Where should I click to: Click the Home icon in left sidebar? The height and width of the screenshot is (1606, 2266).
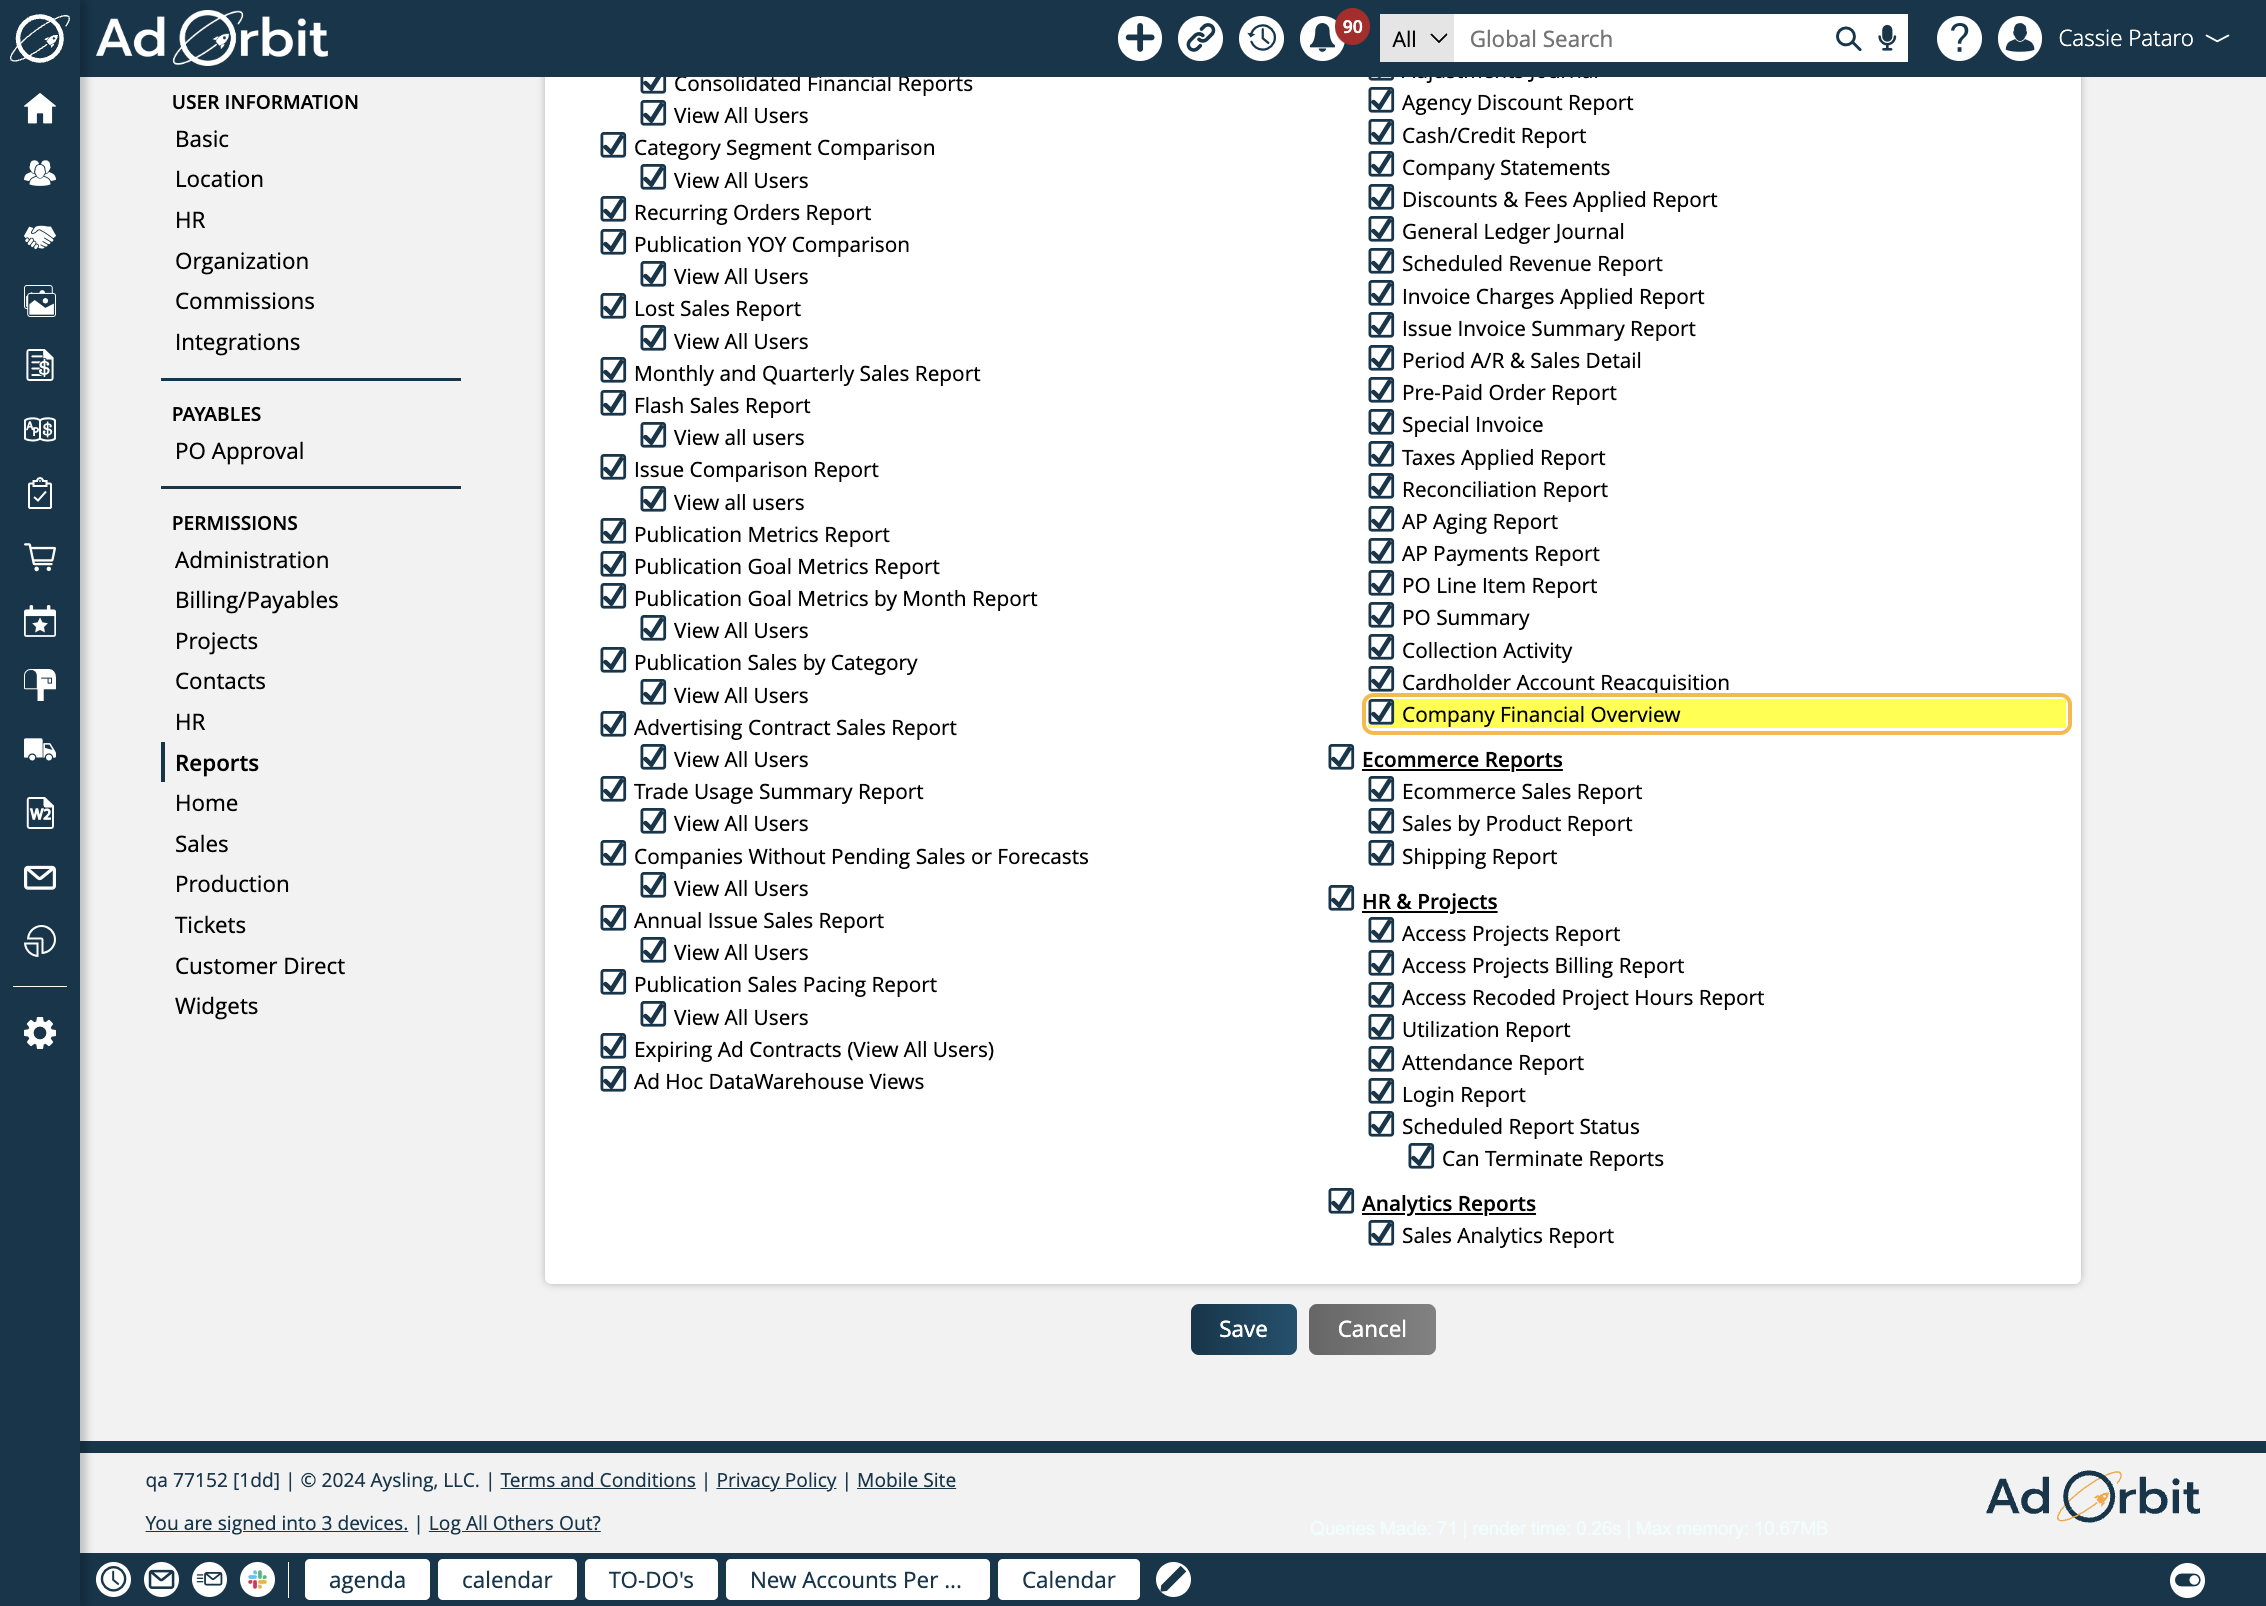40,108
